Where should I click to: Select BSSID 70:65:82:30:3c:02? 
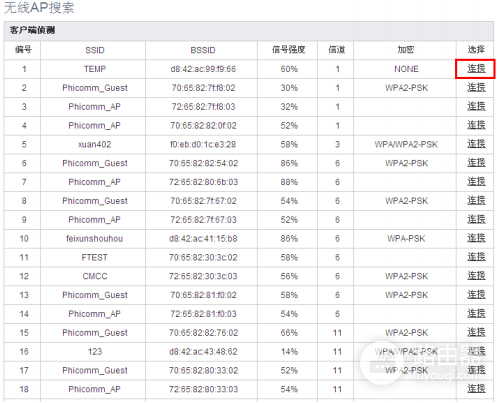(x=203, y=257)
